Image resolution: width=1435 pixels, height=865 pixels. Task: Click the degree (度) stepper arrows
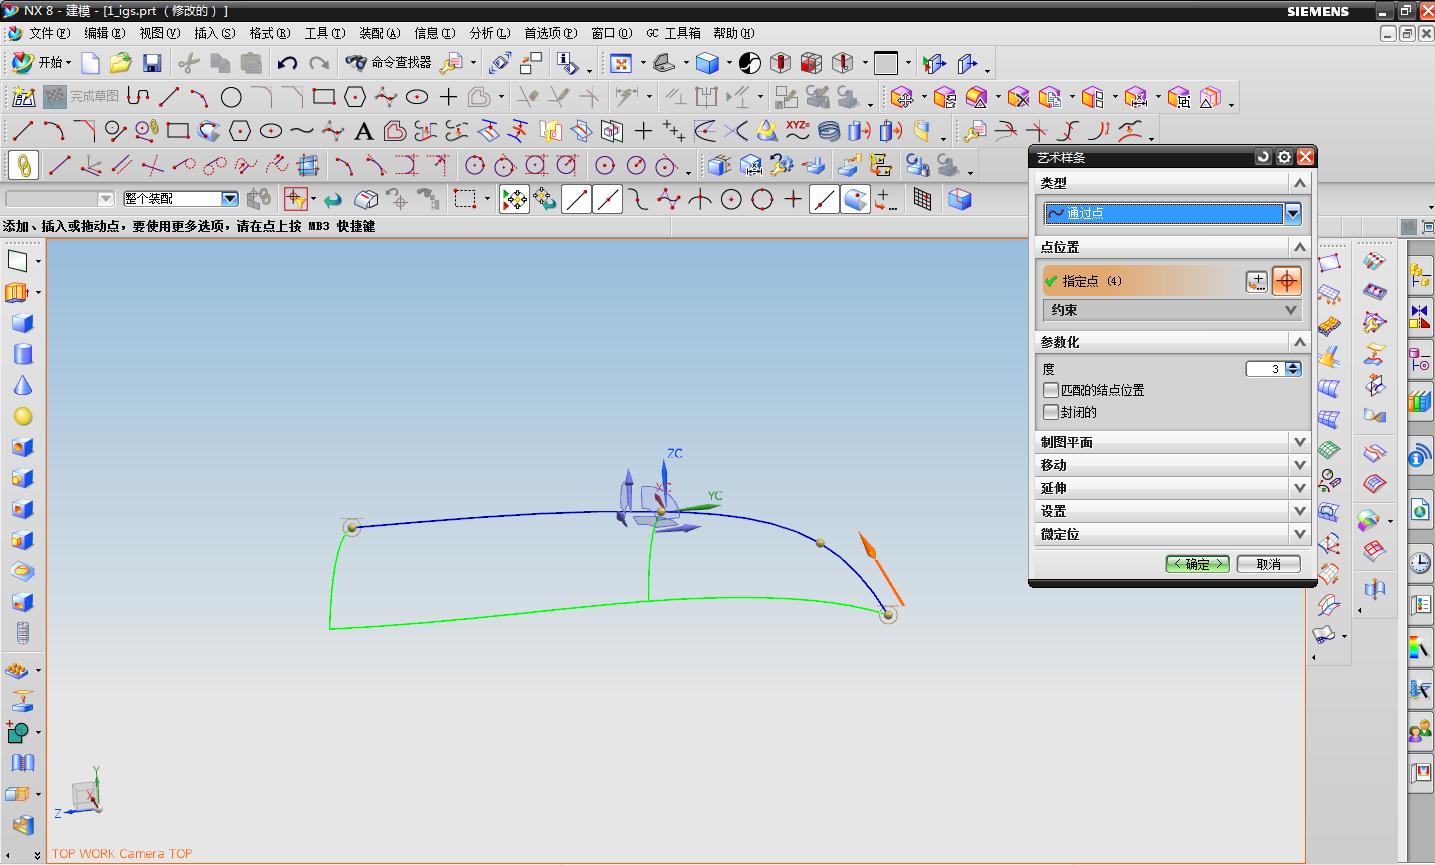1293,369
